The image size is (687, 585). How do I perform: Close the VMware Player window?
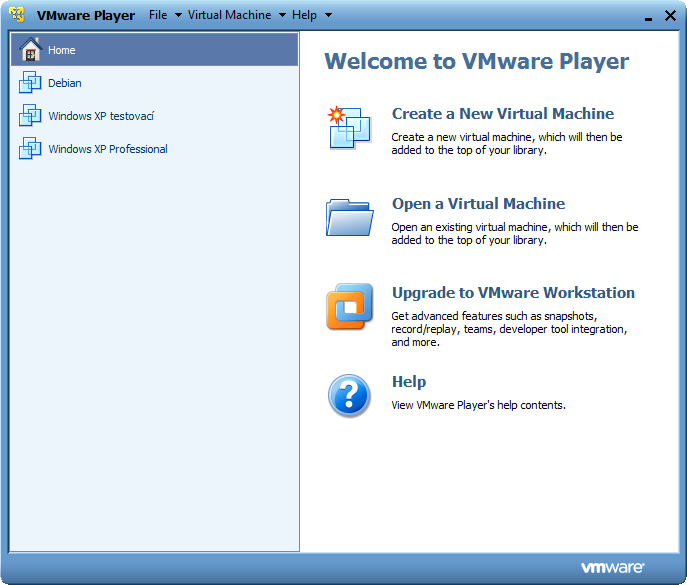click(670, 15)
